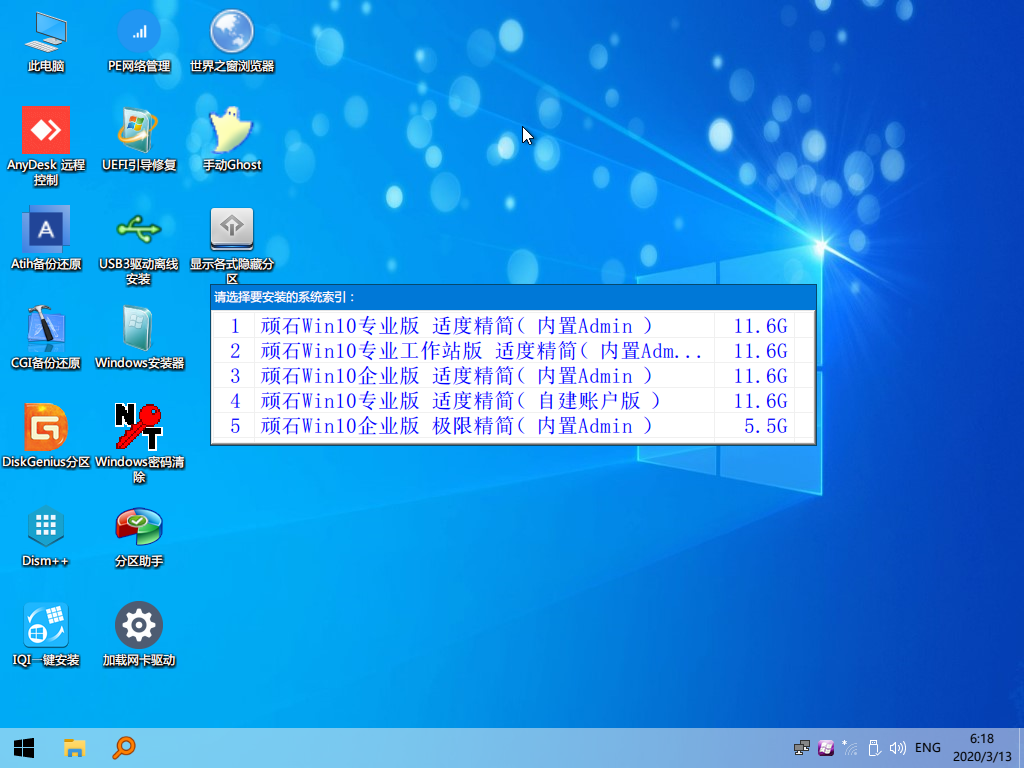1024x768 pixels.
Task: Open File Explorer from the taskbar
Action: tap(74, 747)
